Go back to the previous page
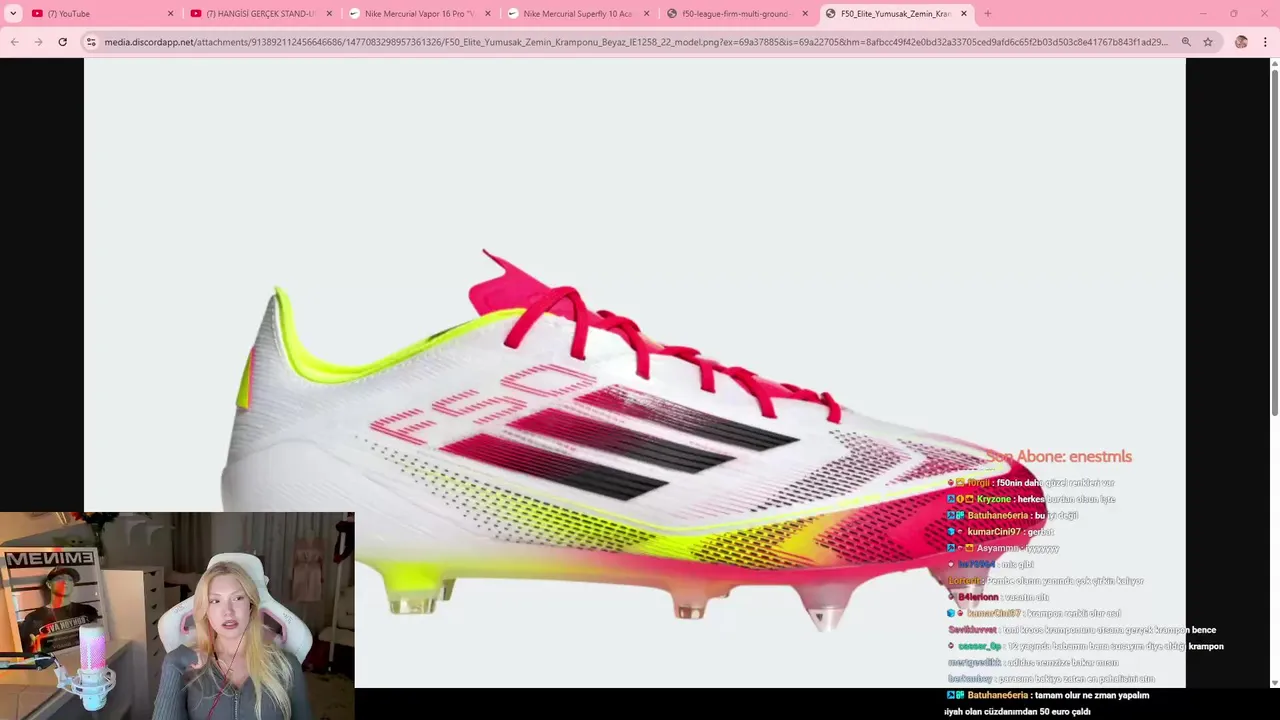 14,42
